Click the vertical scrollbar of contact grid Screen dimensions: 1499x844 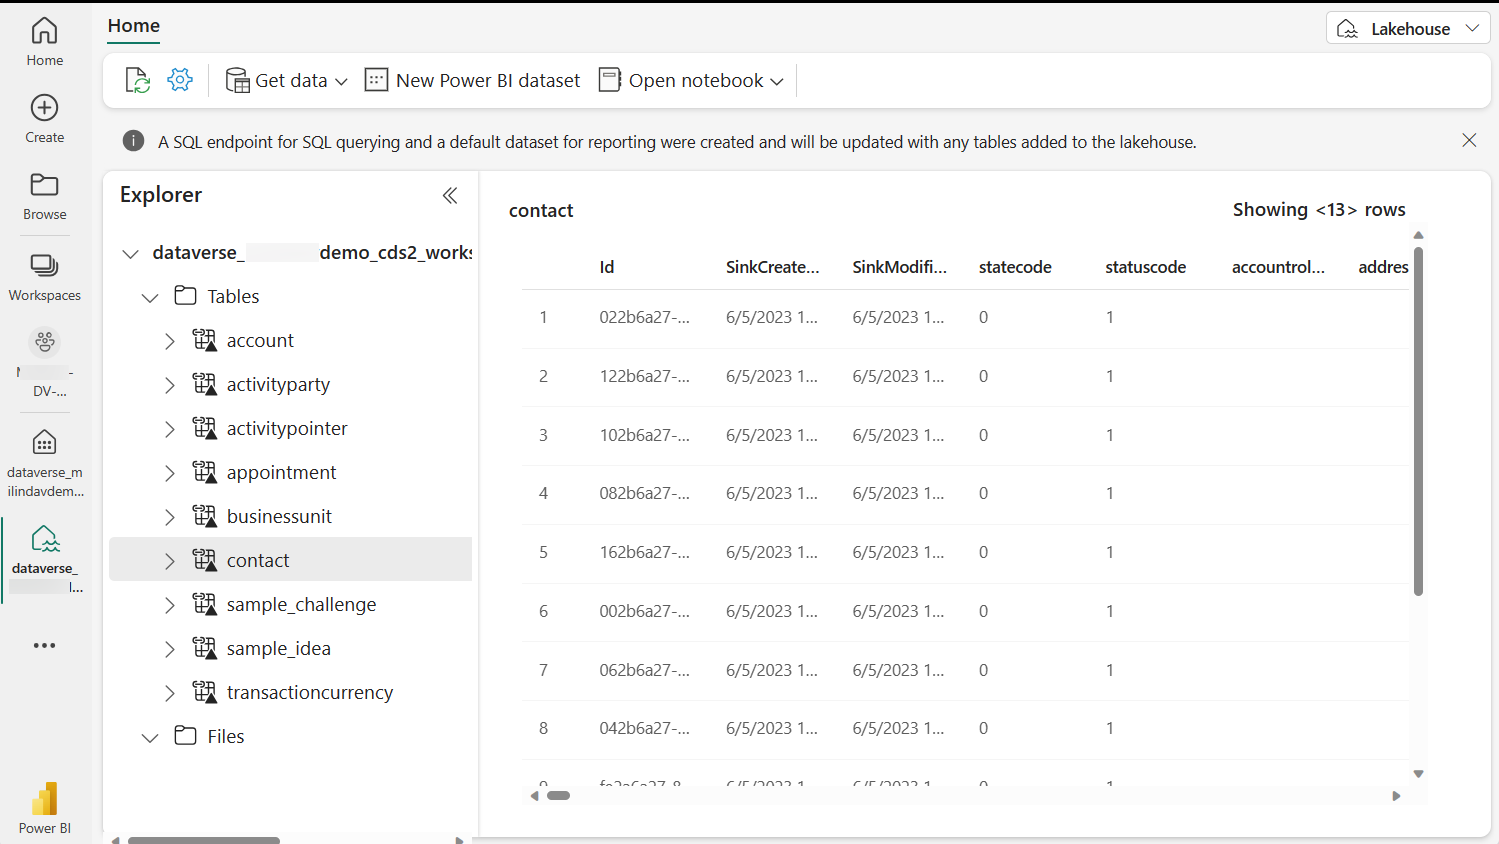(x=1418, y=420)
